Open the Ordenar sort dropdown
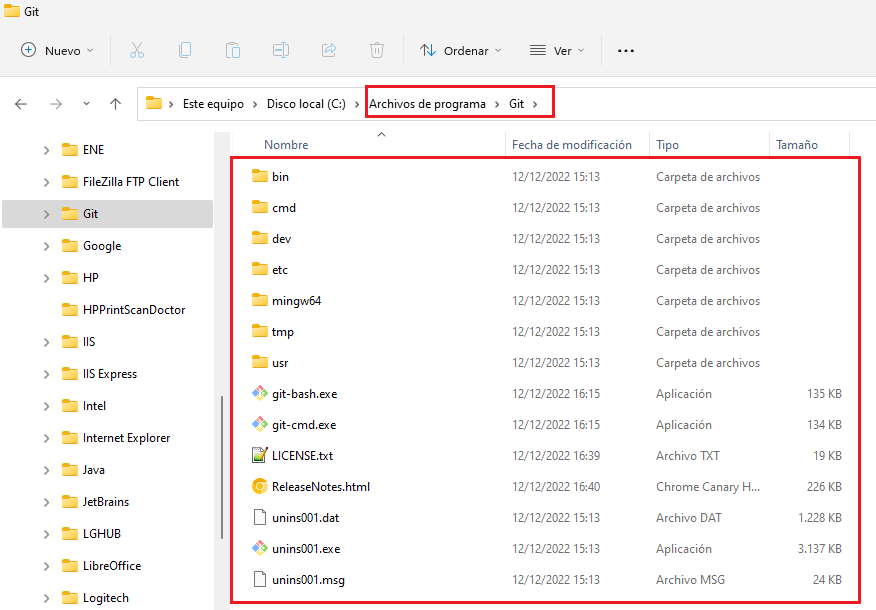The width and height of the screenshot is (876, 610). click(x=461, y=50)
